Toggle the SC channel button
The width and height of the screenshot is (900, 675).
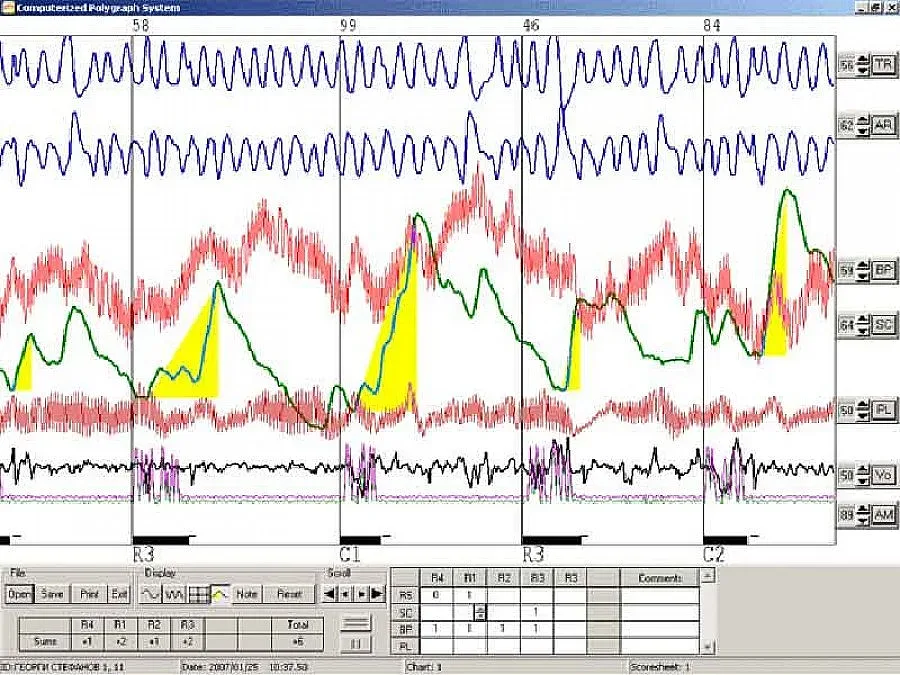tap(883, 324)
